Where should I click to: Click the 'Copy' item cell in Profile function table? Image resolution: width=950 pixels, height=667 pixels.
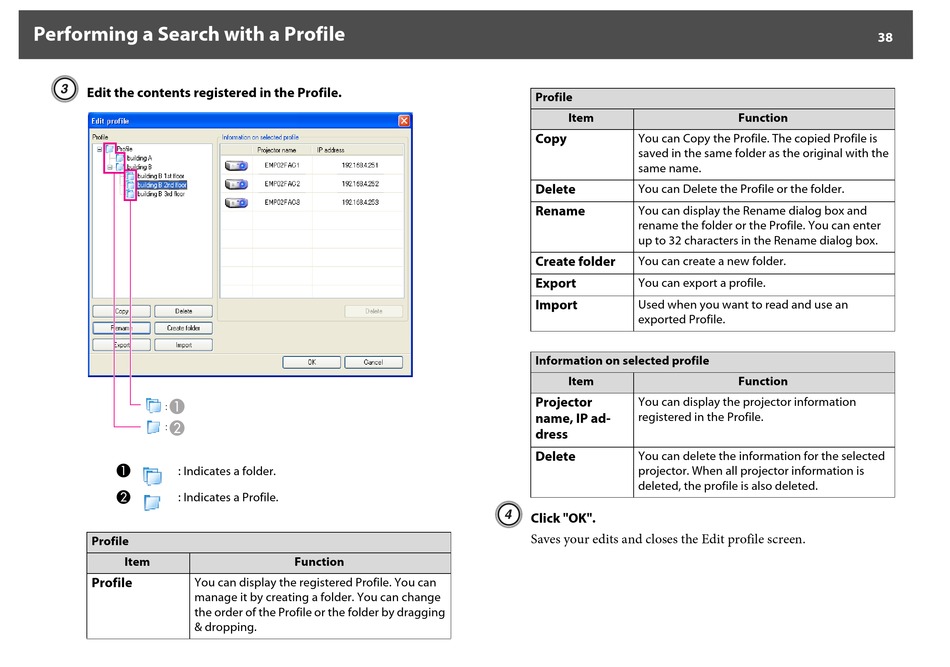click(x=582, y=154)
